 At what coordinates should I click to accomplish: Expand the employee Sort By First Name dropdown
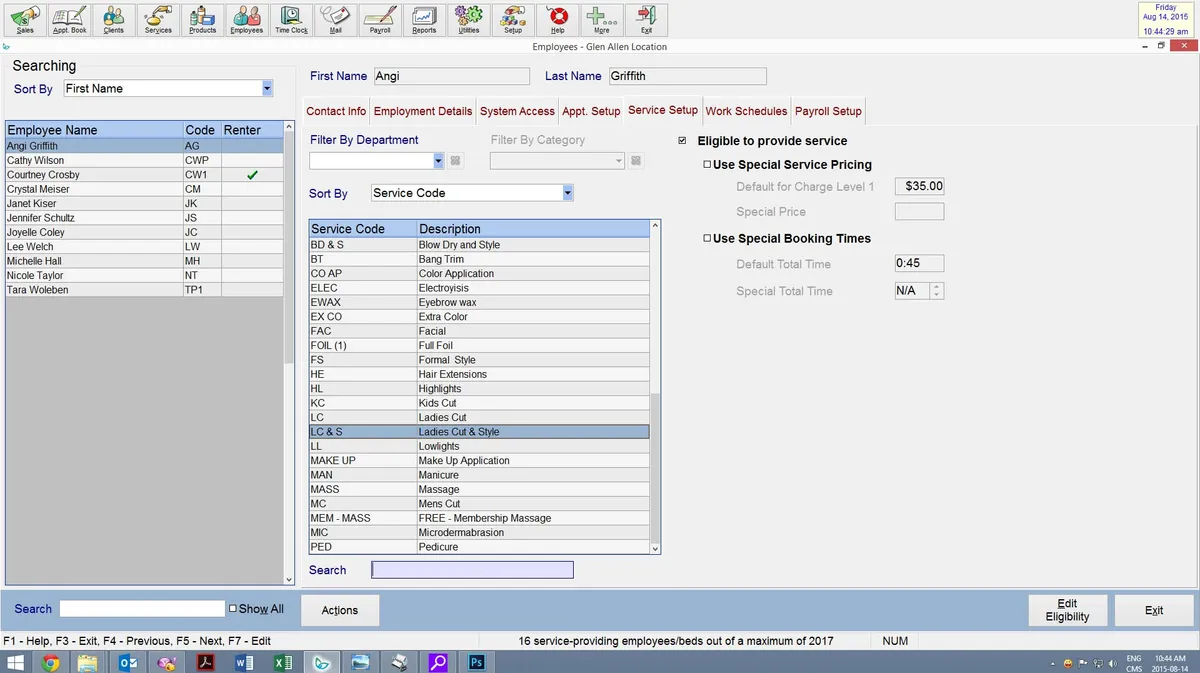267,89
